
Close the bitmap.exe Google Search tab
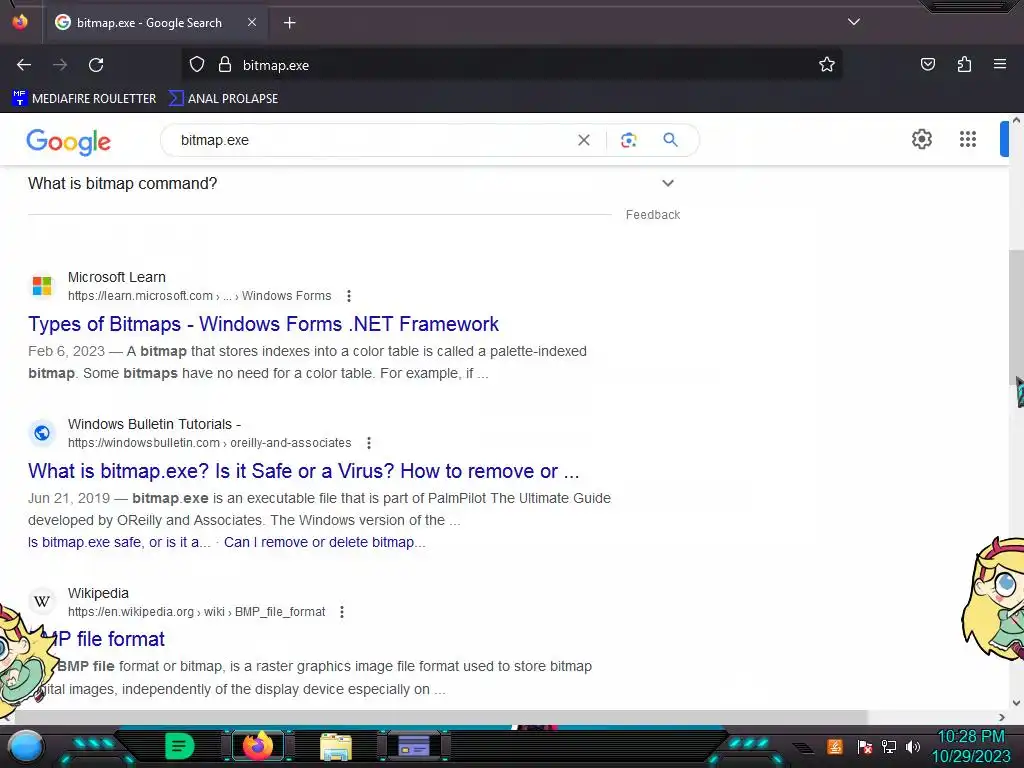[x=251, y=22]
